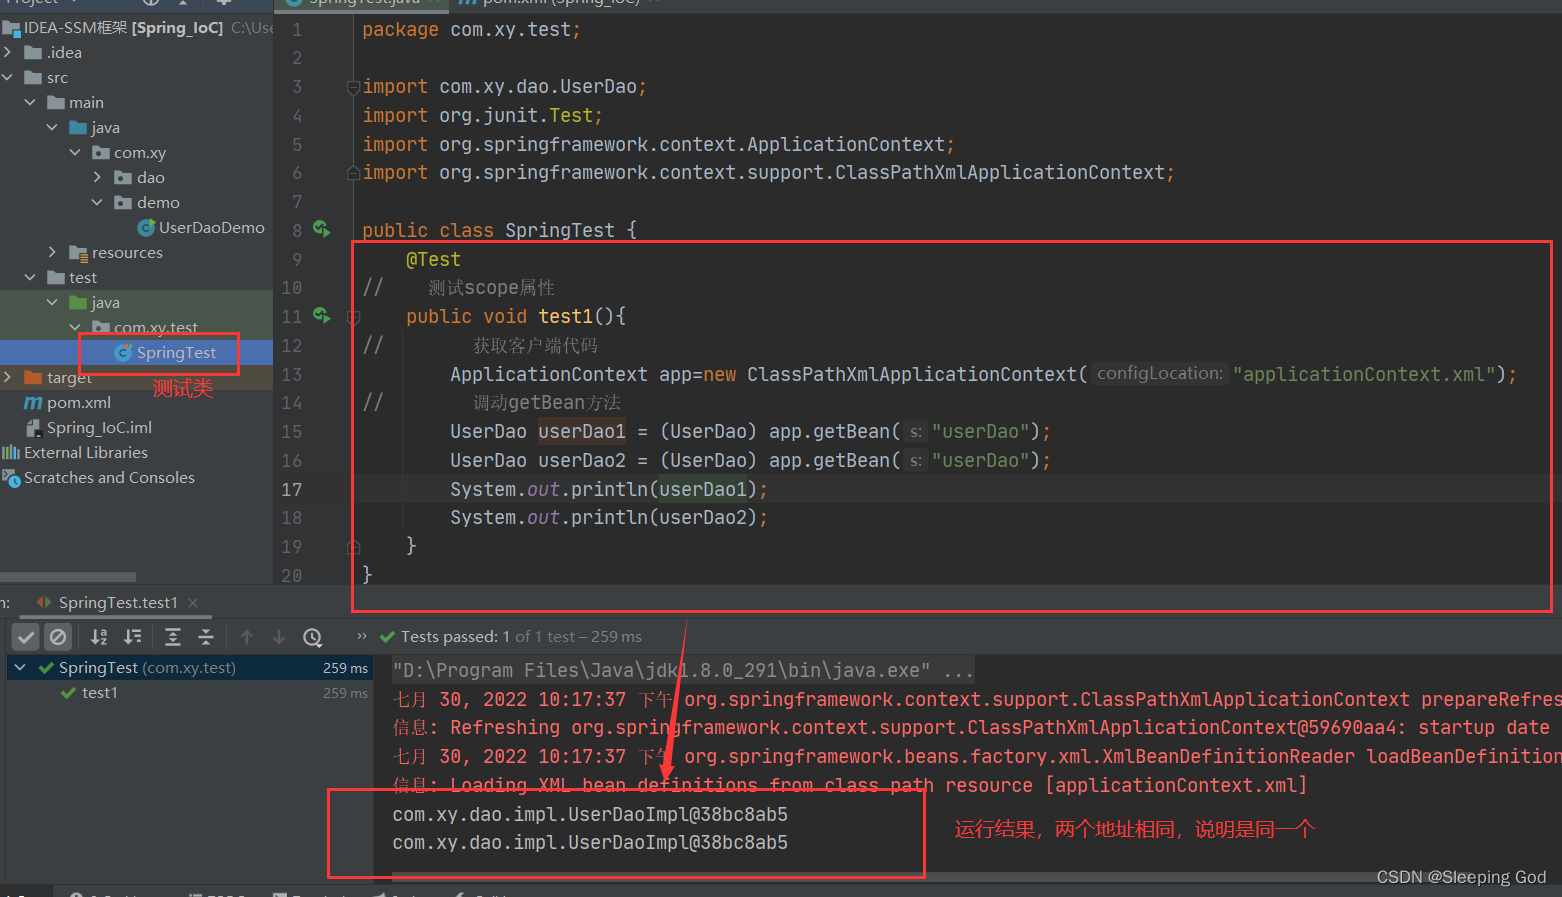Click the Collapse All test results icon
The width and height of the screenshot is (1562, 897).
pos(206,637)
